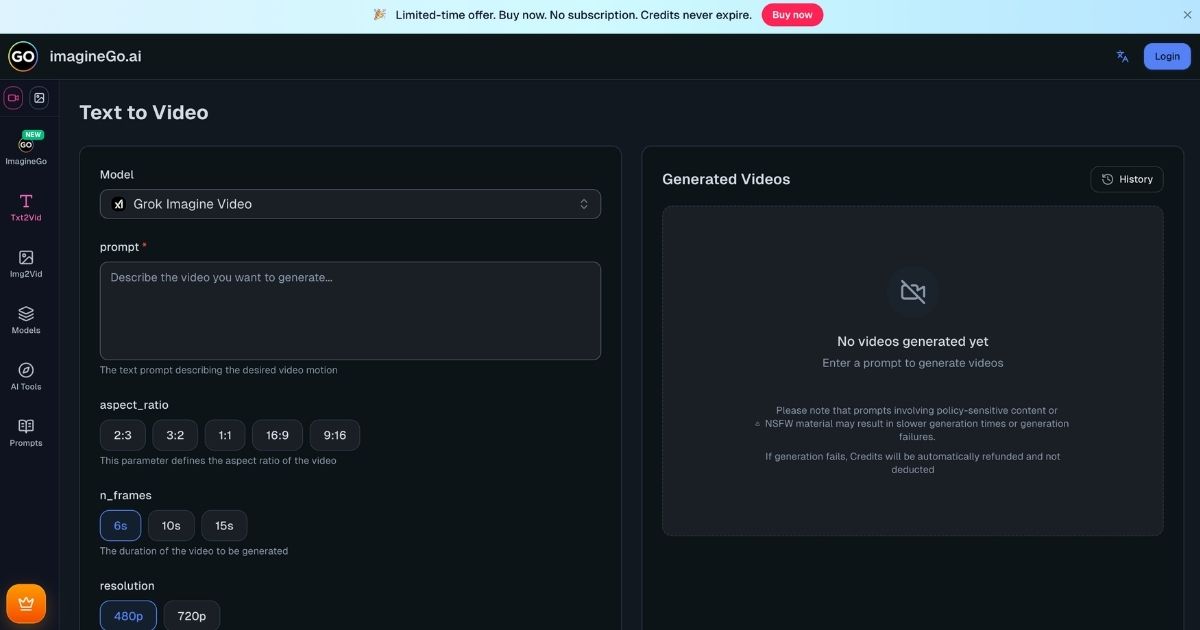
Task: Click the Text to Video heading
Action: (x=144, y=113)
